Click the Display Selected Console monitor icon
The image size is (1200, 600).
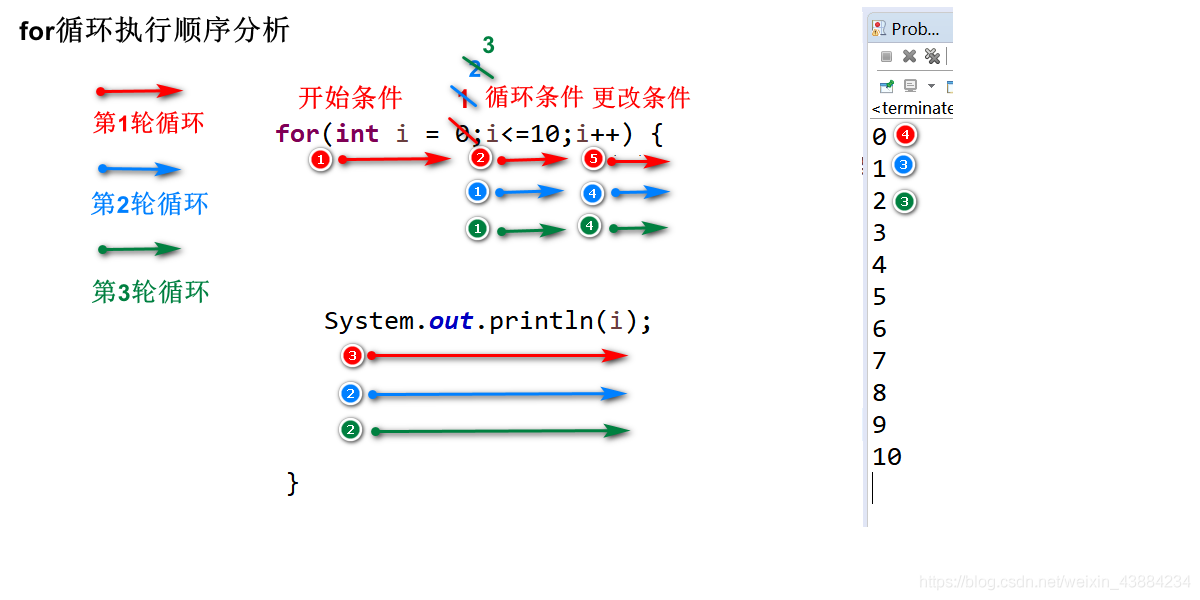point(910,86)
